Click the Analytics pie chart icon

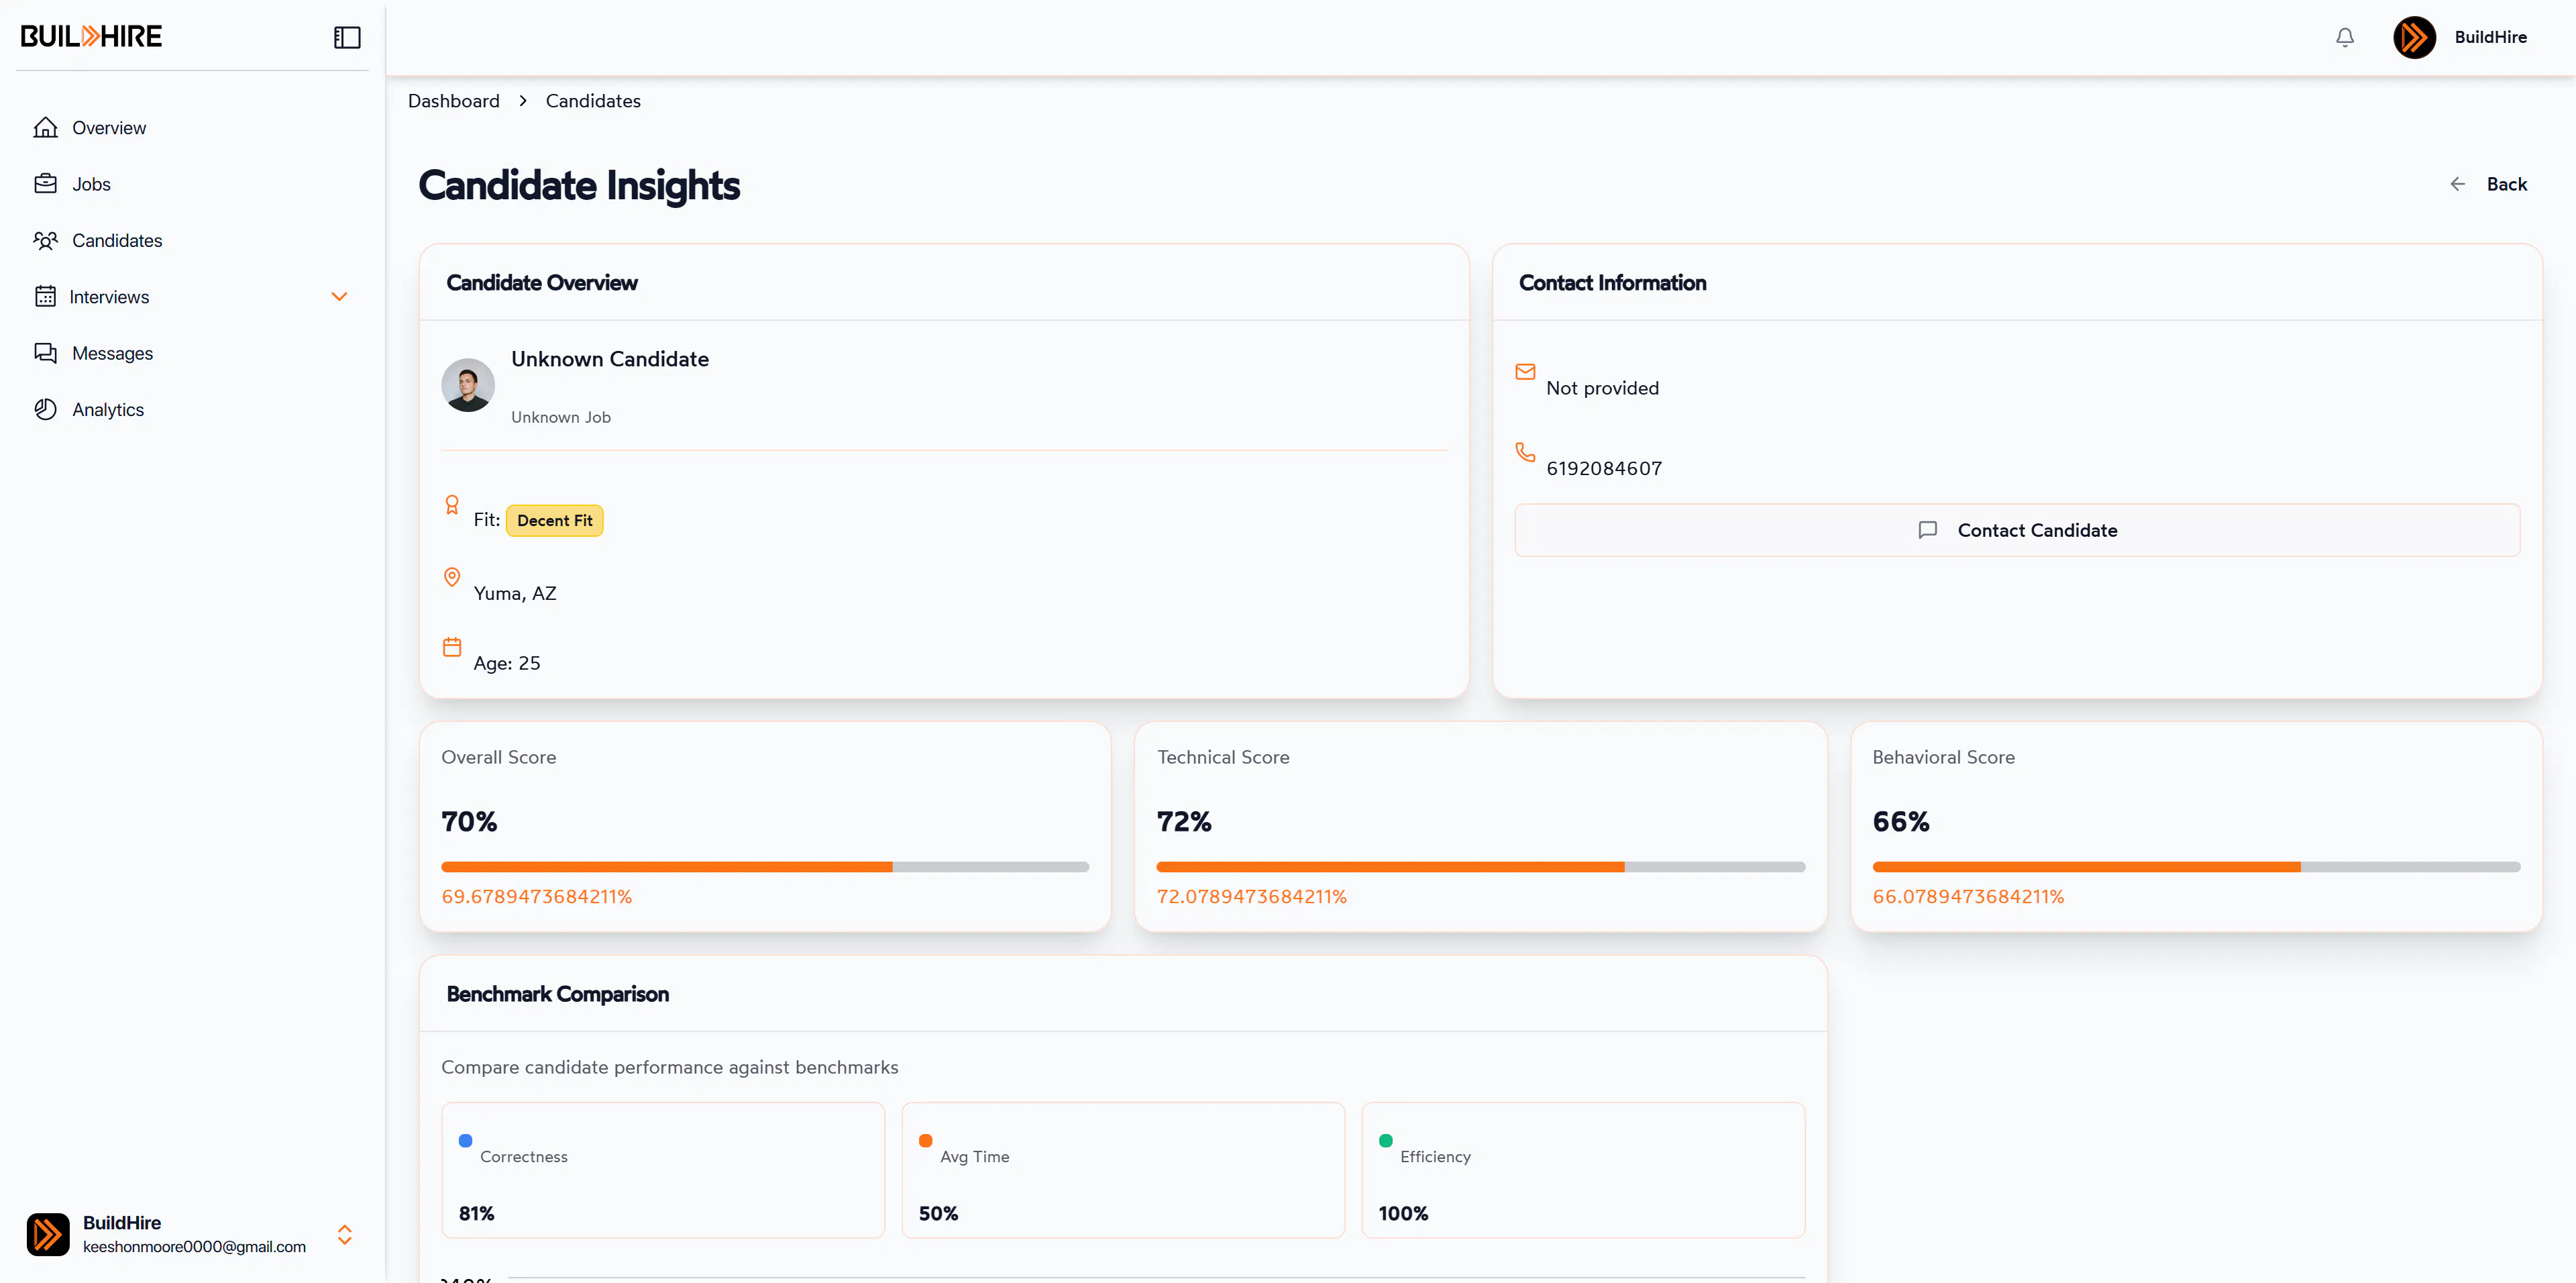point(45,409)
